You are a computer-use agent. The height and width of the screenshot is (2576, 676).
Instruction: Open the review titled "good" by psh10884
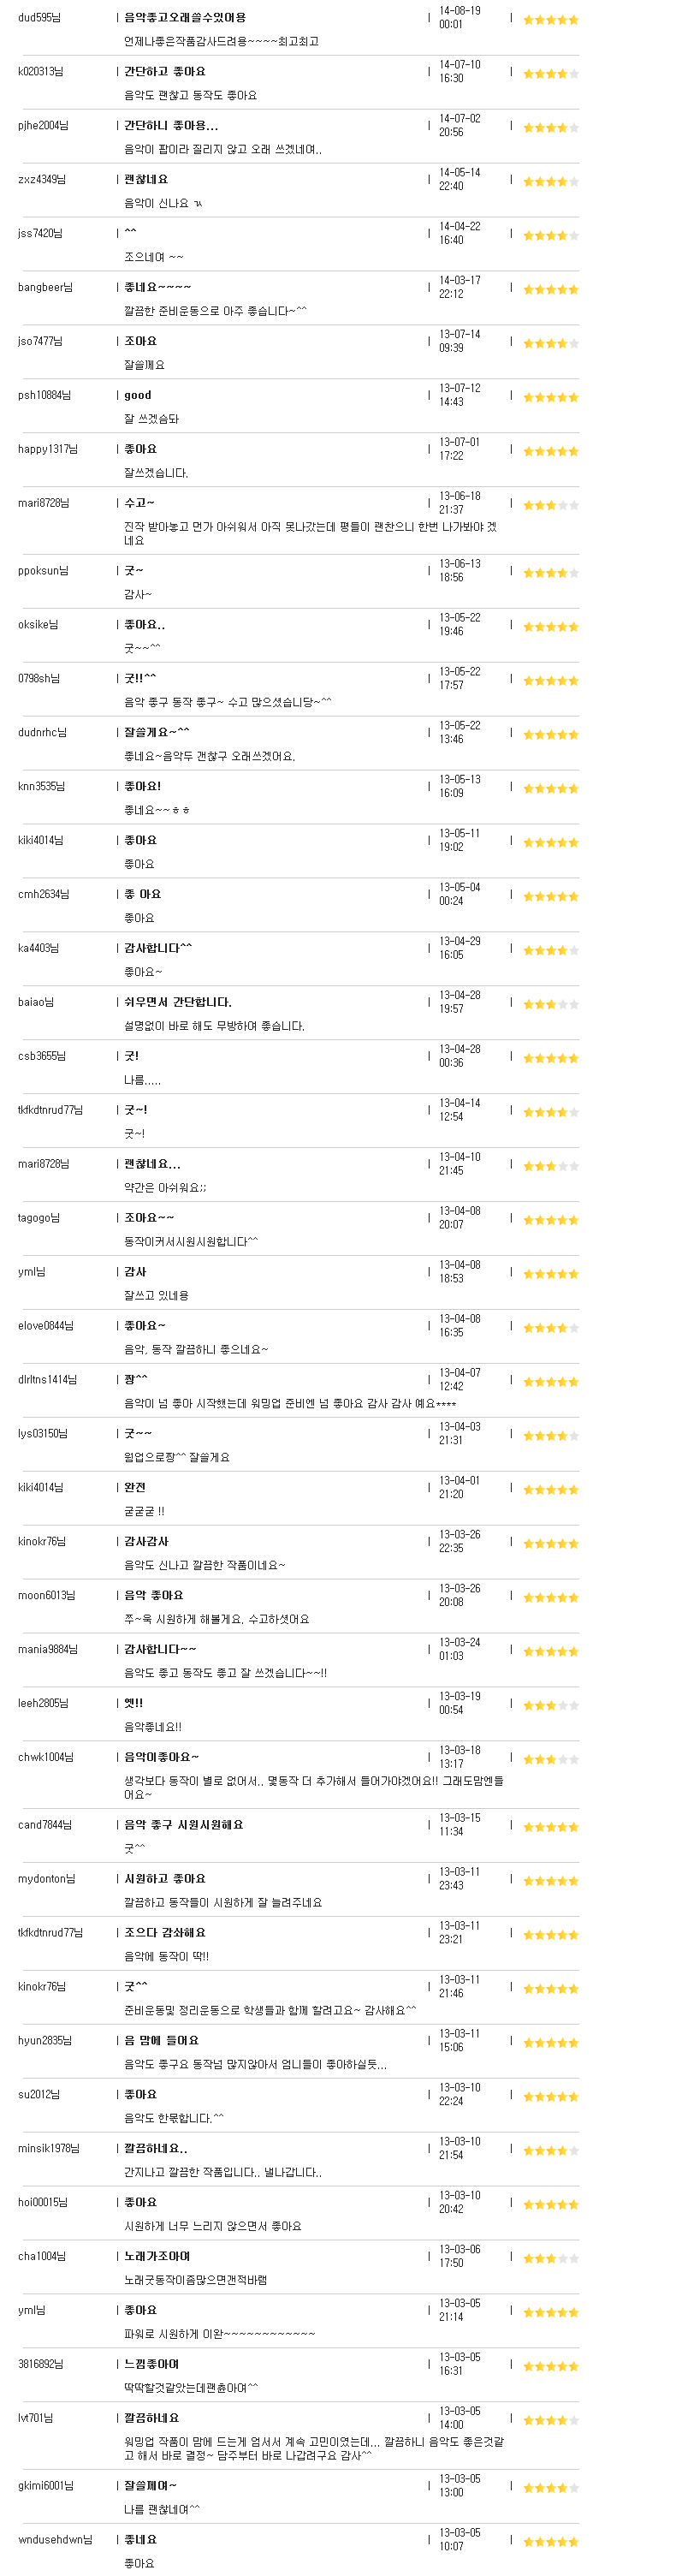[138, 395]
